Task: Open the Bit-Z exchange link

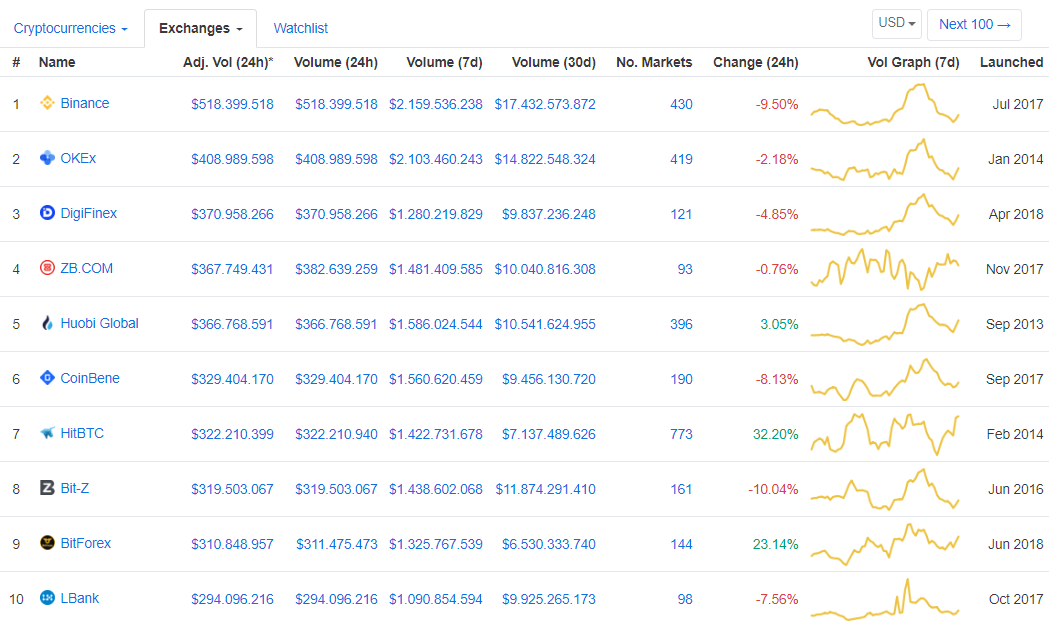Action: tap(74, 488)
